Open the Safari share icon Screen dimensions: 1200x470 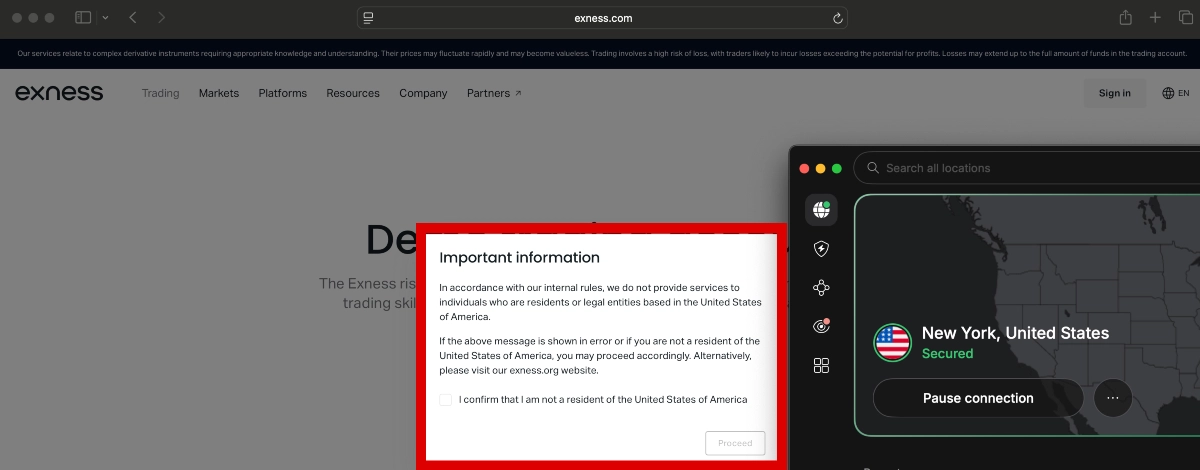point(1125,18)
